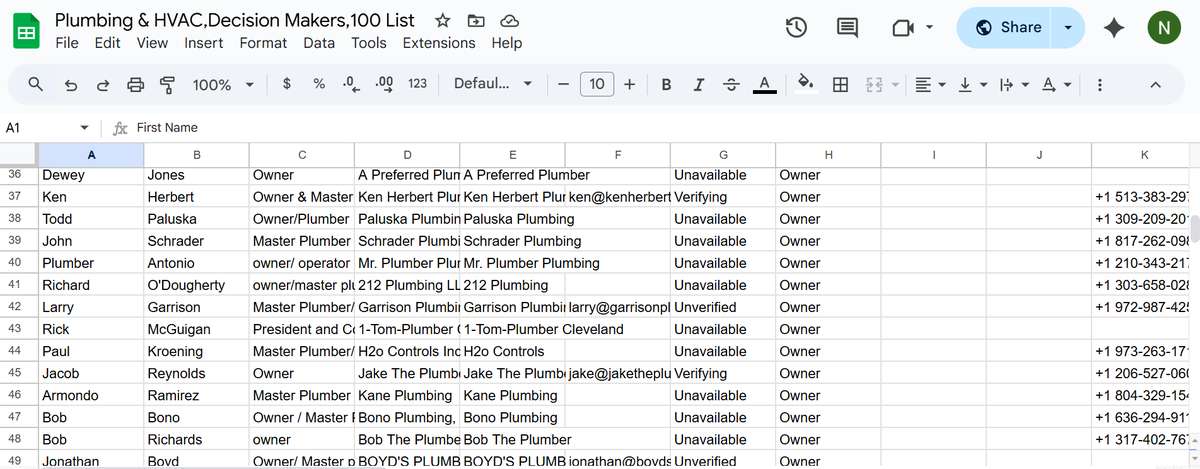Open text wrapping dropdown
1200x469 pixels.
[x=1014, y=85]
